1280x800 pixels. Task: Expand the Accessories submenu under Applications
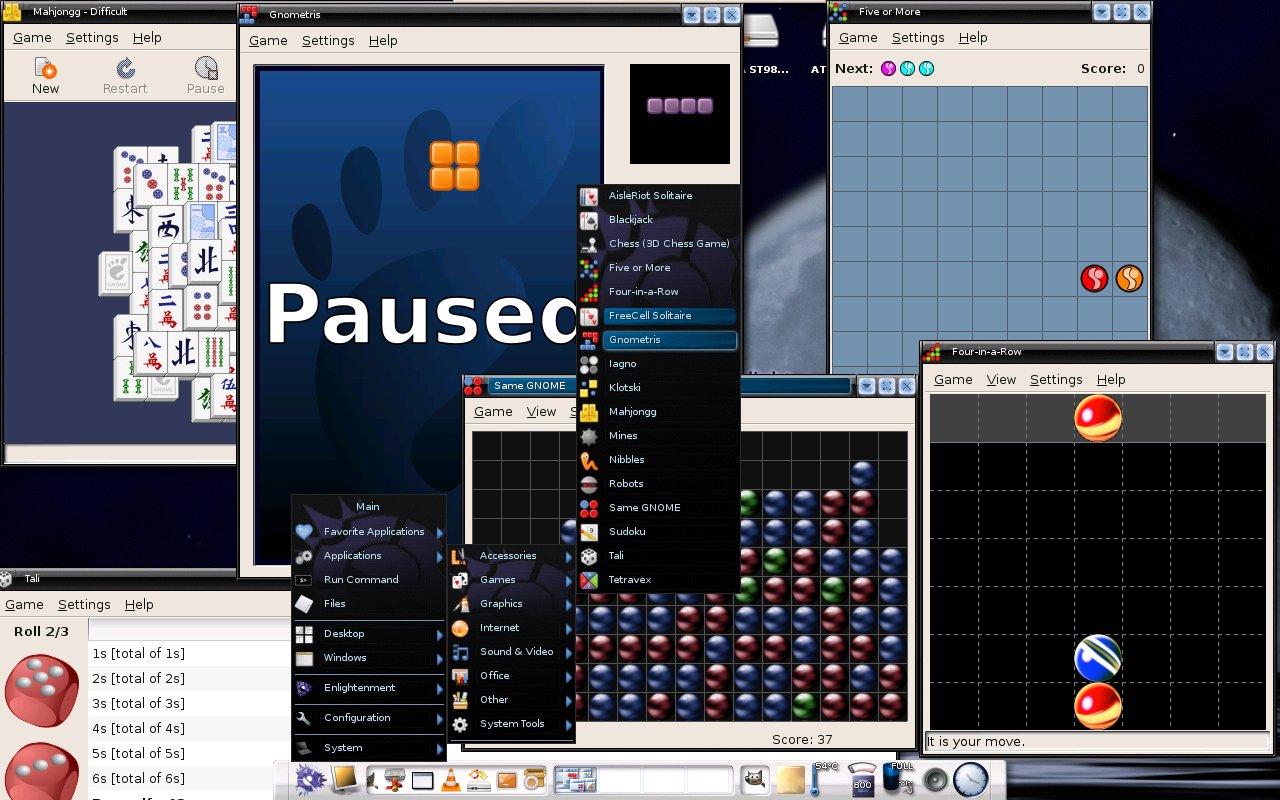pyautogui.click(x=511, y=555)
